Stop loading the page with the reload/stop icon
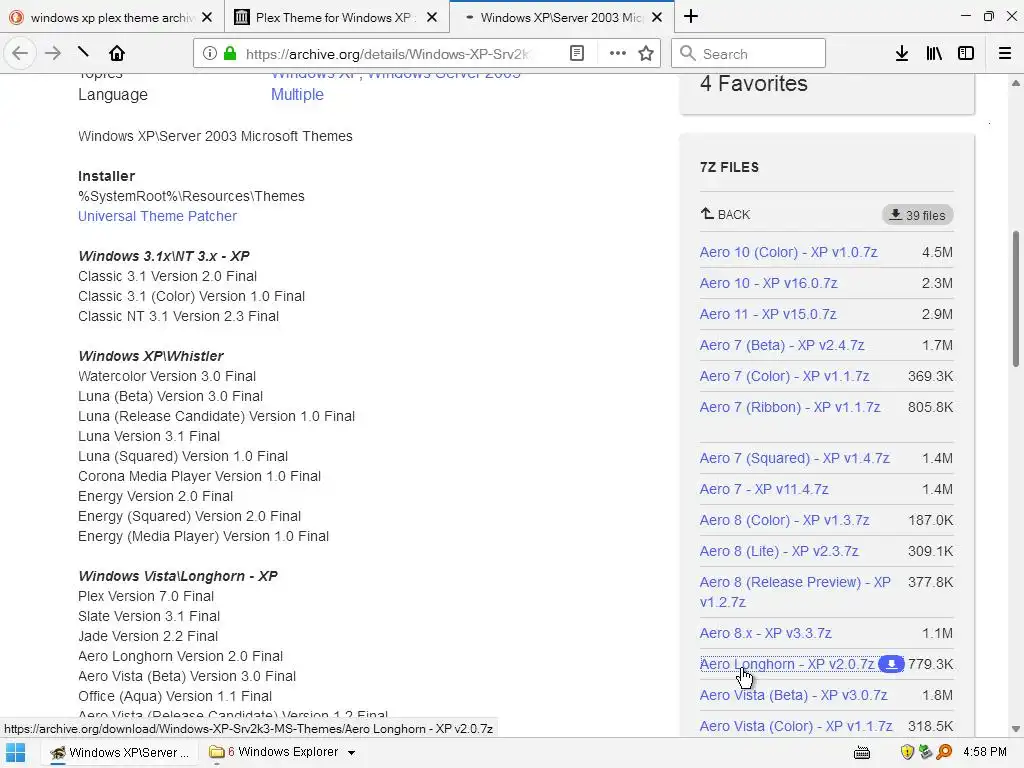 84,52
